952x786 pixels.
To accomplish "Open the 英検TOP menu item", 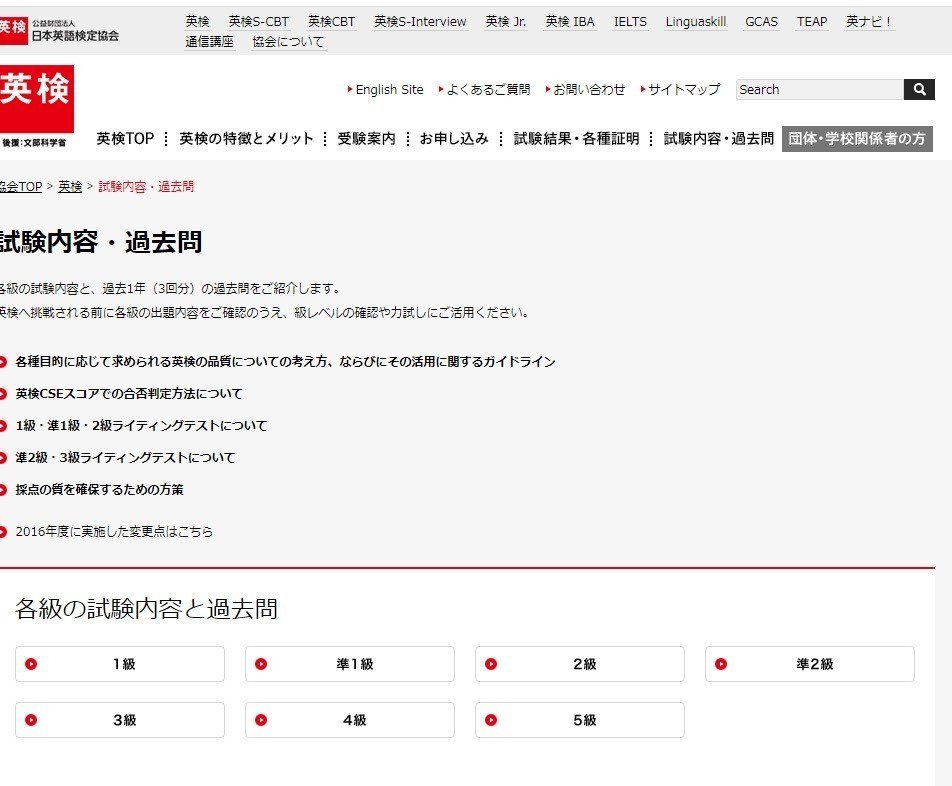I will pos(124,140).
